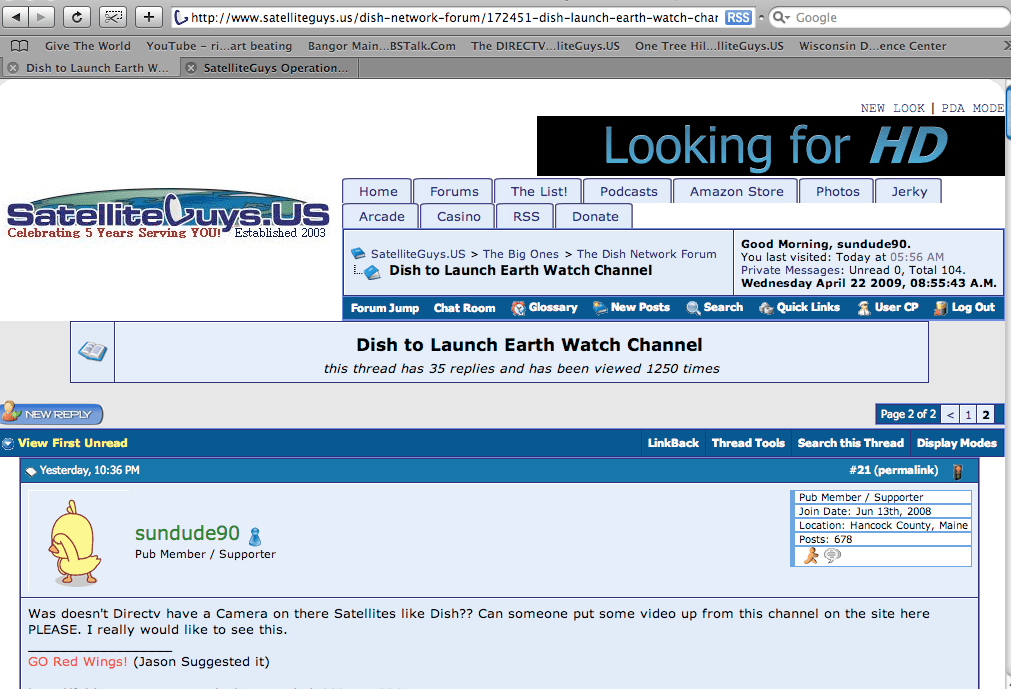The height and width of the screenshot is (689, 1011).
Task: Click the speech bubble icon under Posts count
Action: click(832, 556)
